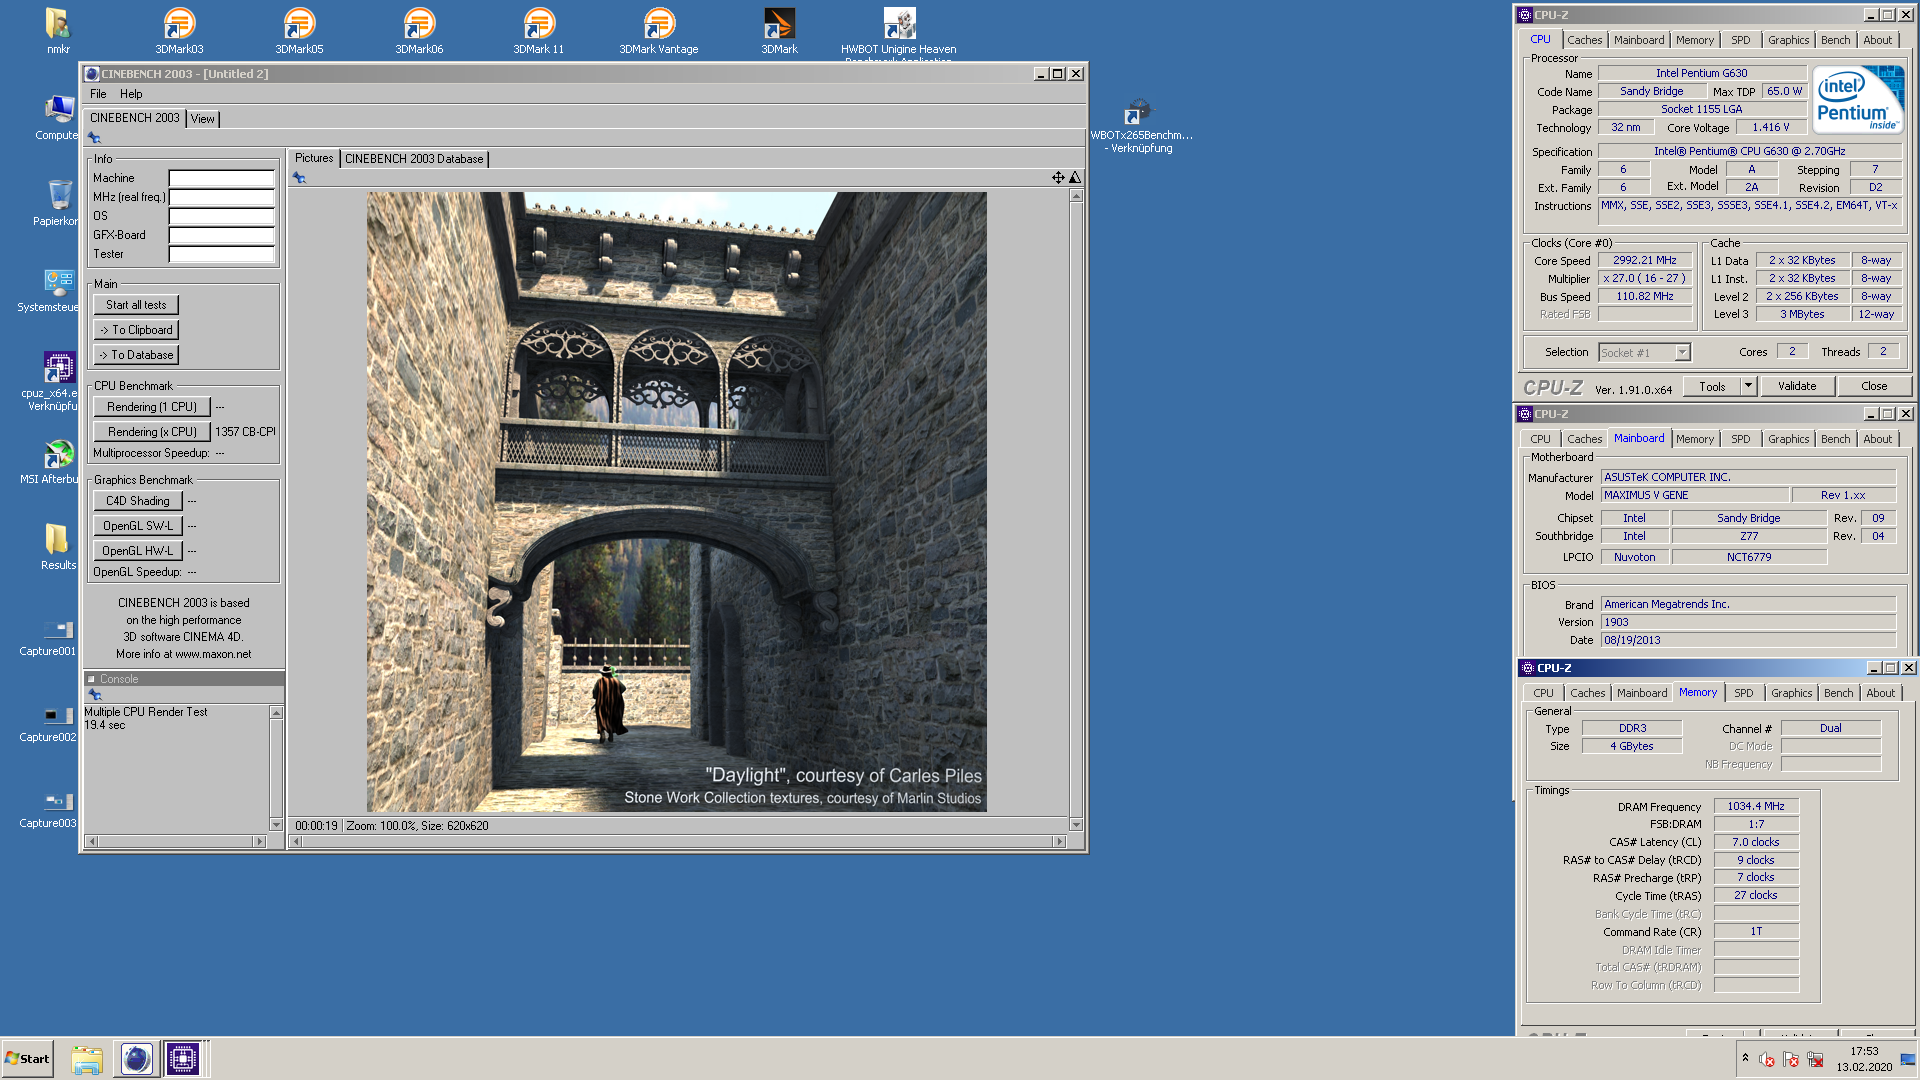Click the muted volume tray icon
This screenshot has width=1920, height=1080.
tap(1767, 1060)
